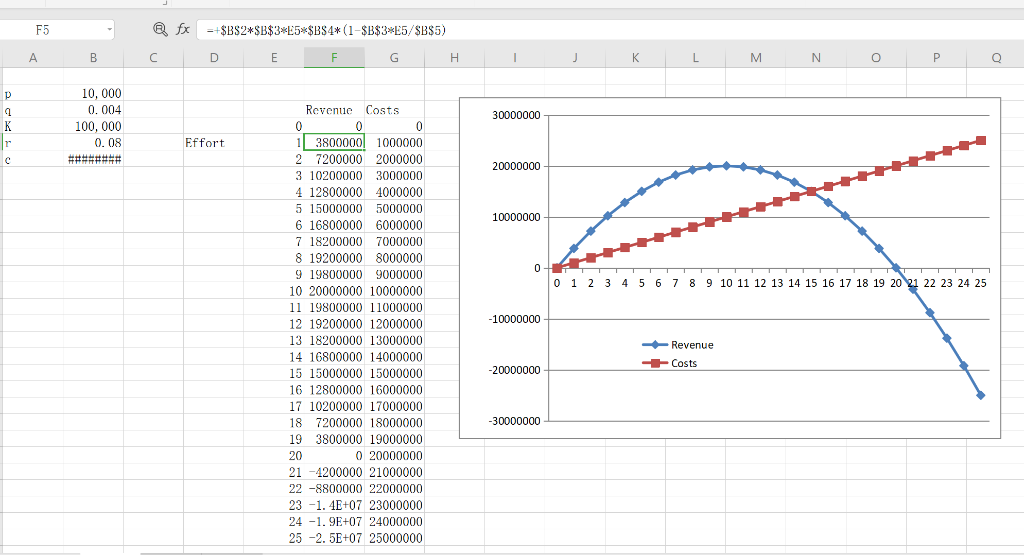The image size is (1024, 555).
Task: Select the active cell showing 3800000 beside effort 1
Action: [x=334, y=142]
